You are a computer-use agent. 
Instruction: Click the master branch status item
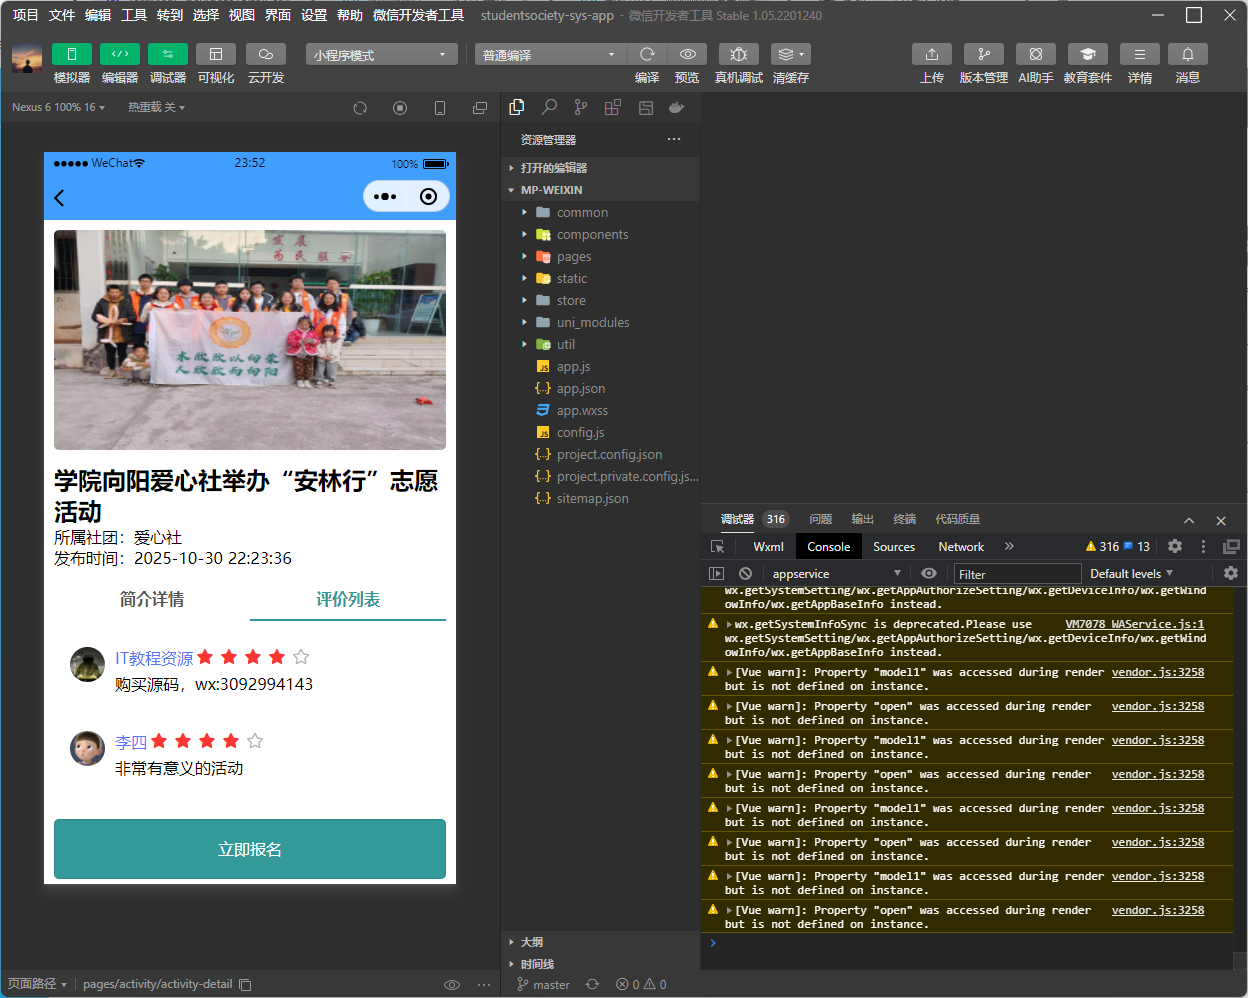(x=543, y=985)
